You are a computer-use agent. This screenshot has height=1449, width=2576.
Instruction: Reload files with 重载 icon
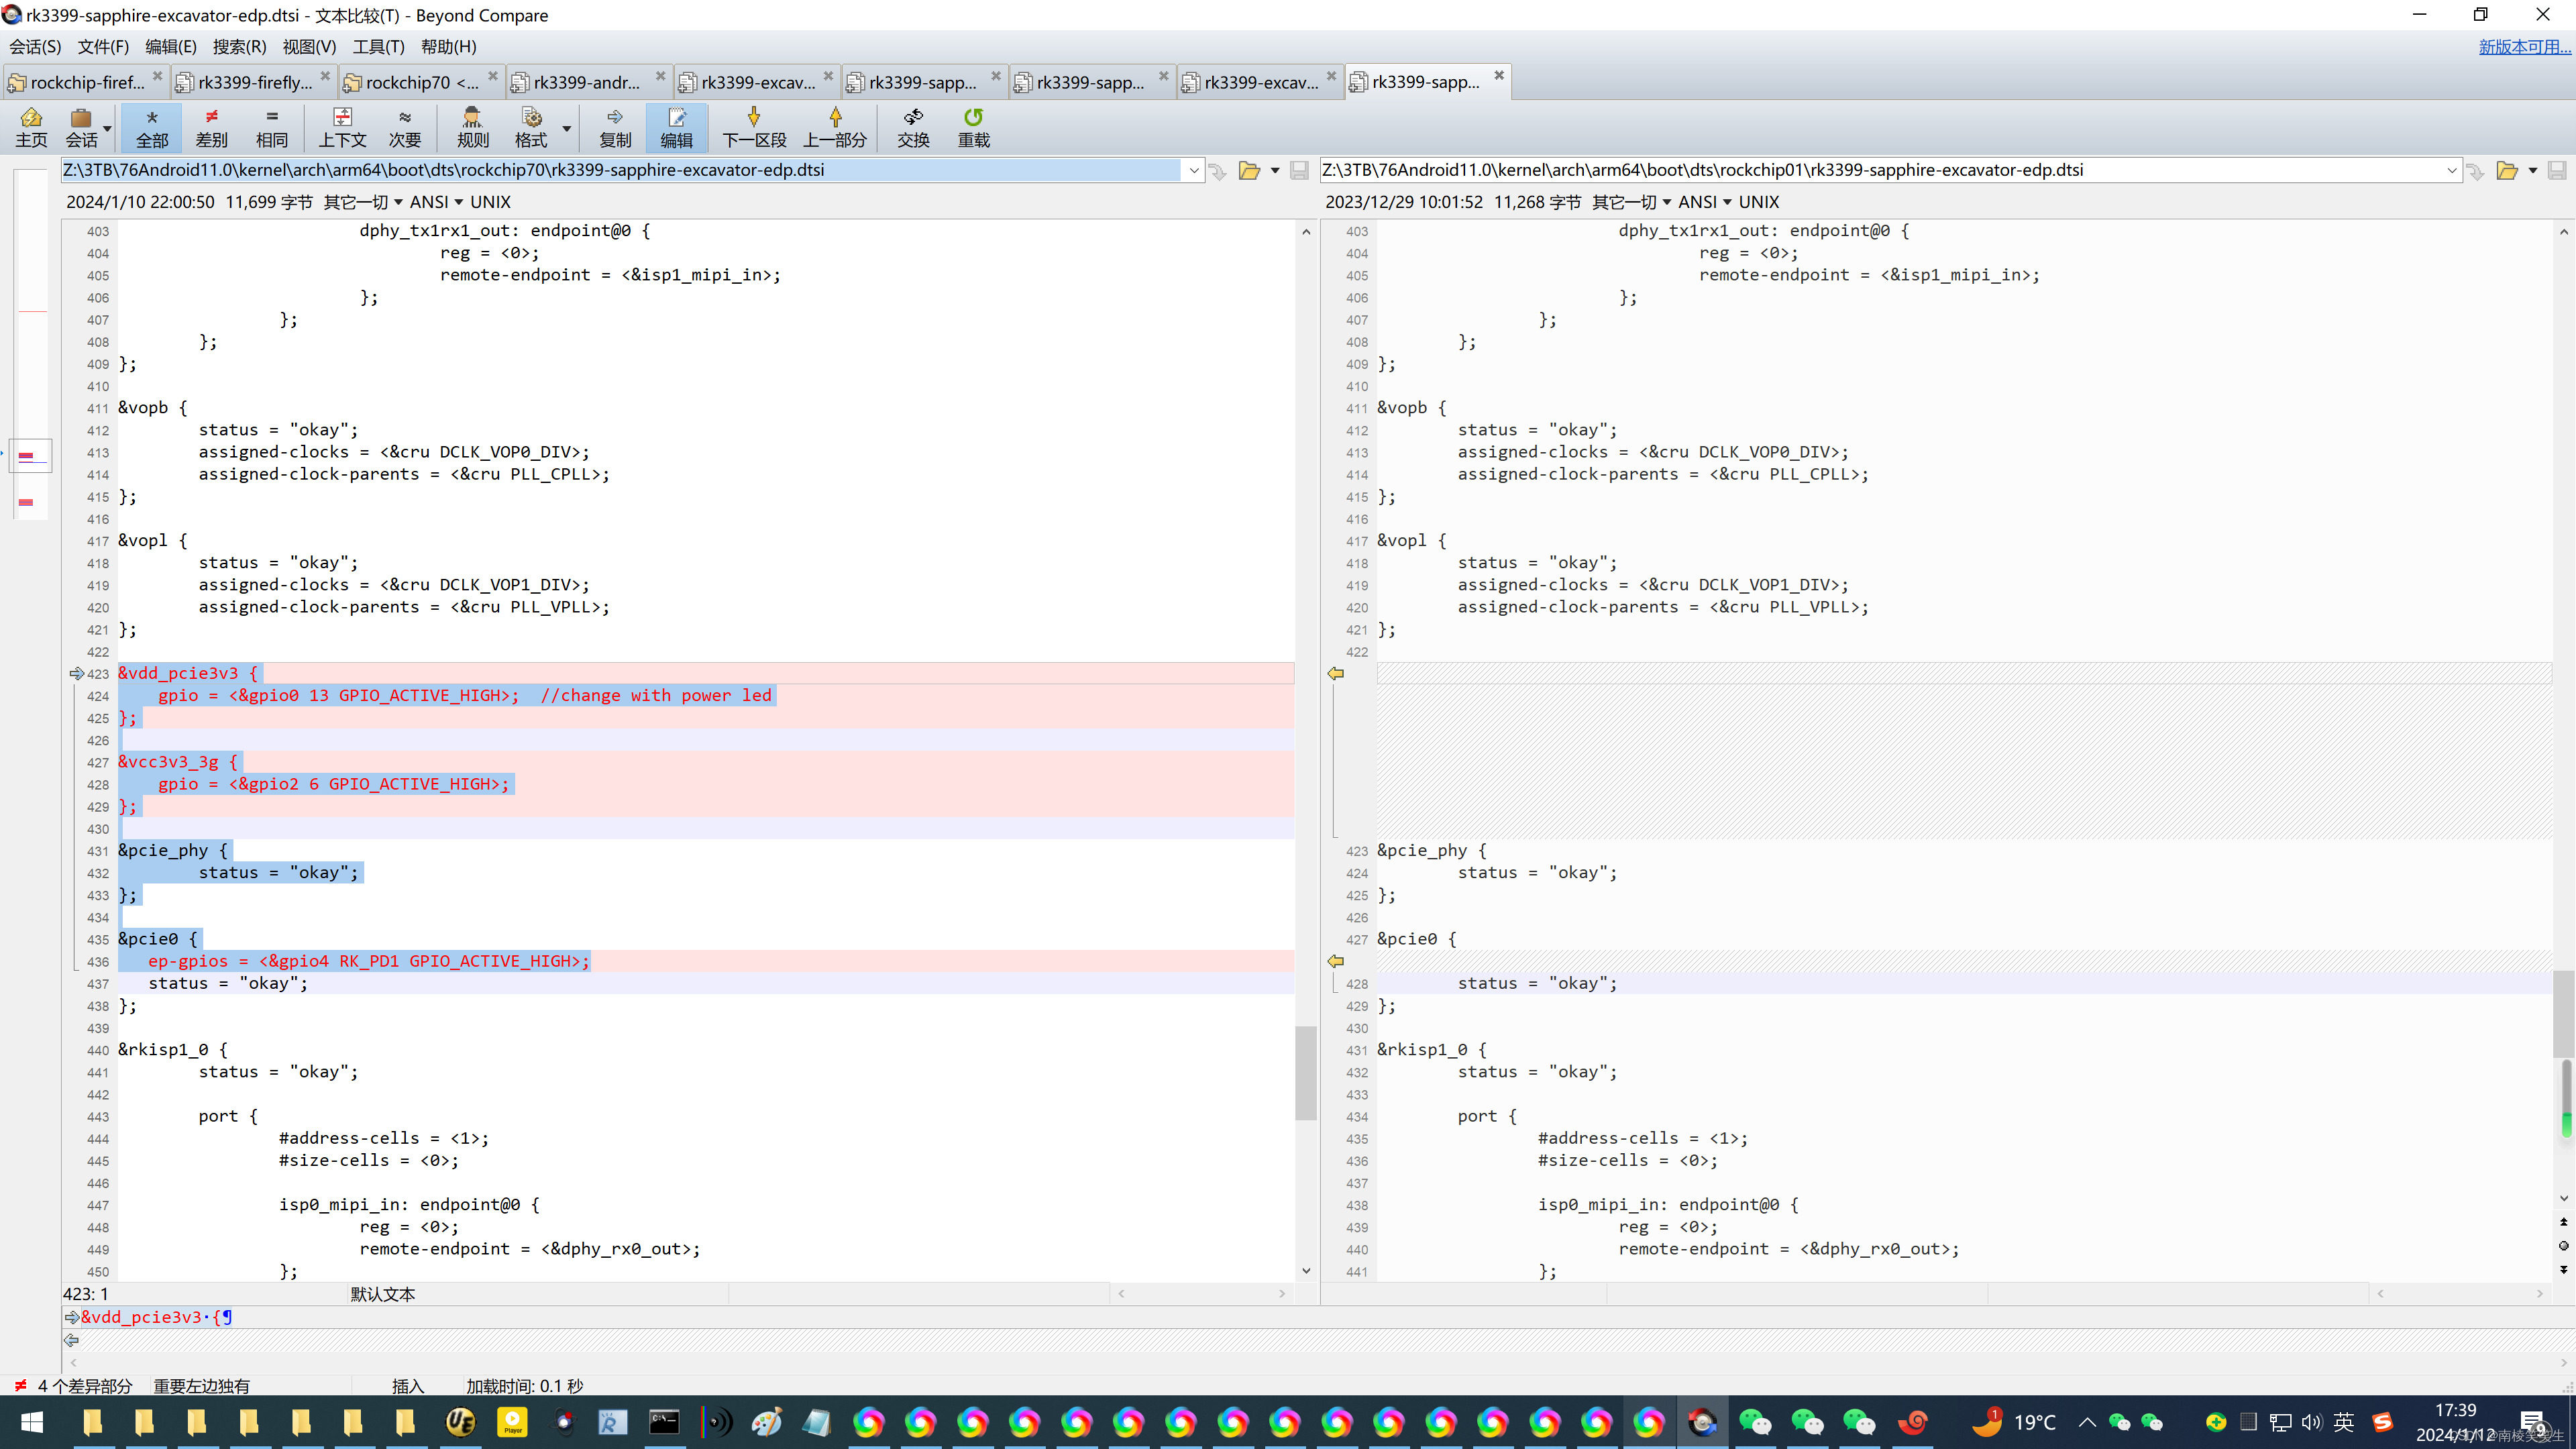[973, 127]
